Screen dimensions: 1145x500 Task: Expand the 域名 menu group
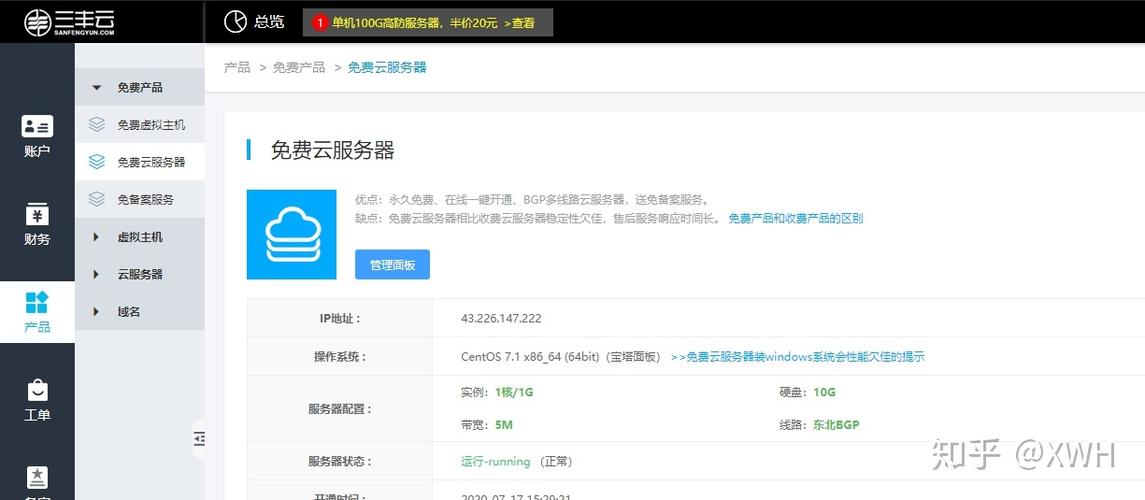tap(139, 312)
